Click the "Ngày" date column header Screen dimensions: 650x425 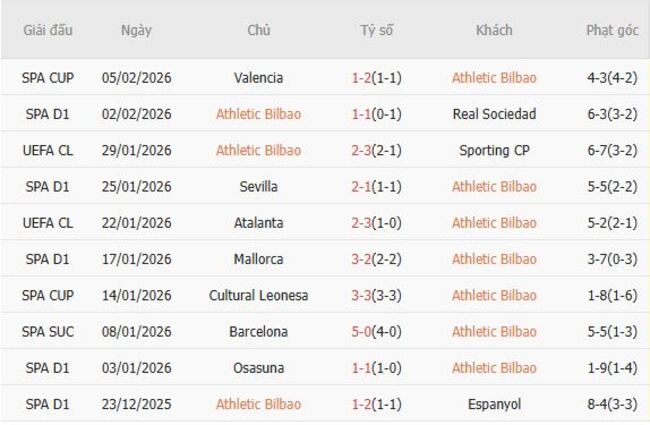[x=136, y=30]
